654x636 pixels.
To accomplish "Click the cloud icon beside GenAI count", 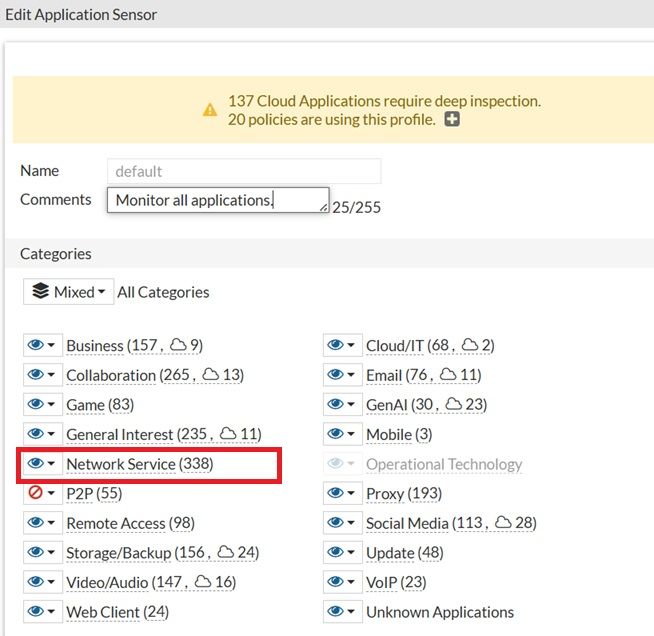I will coord(453,404).
